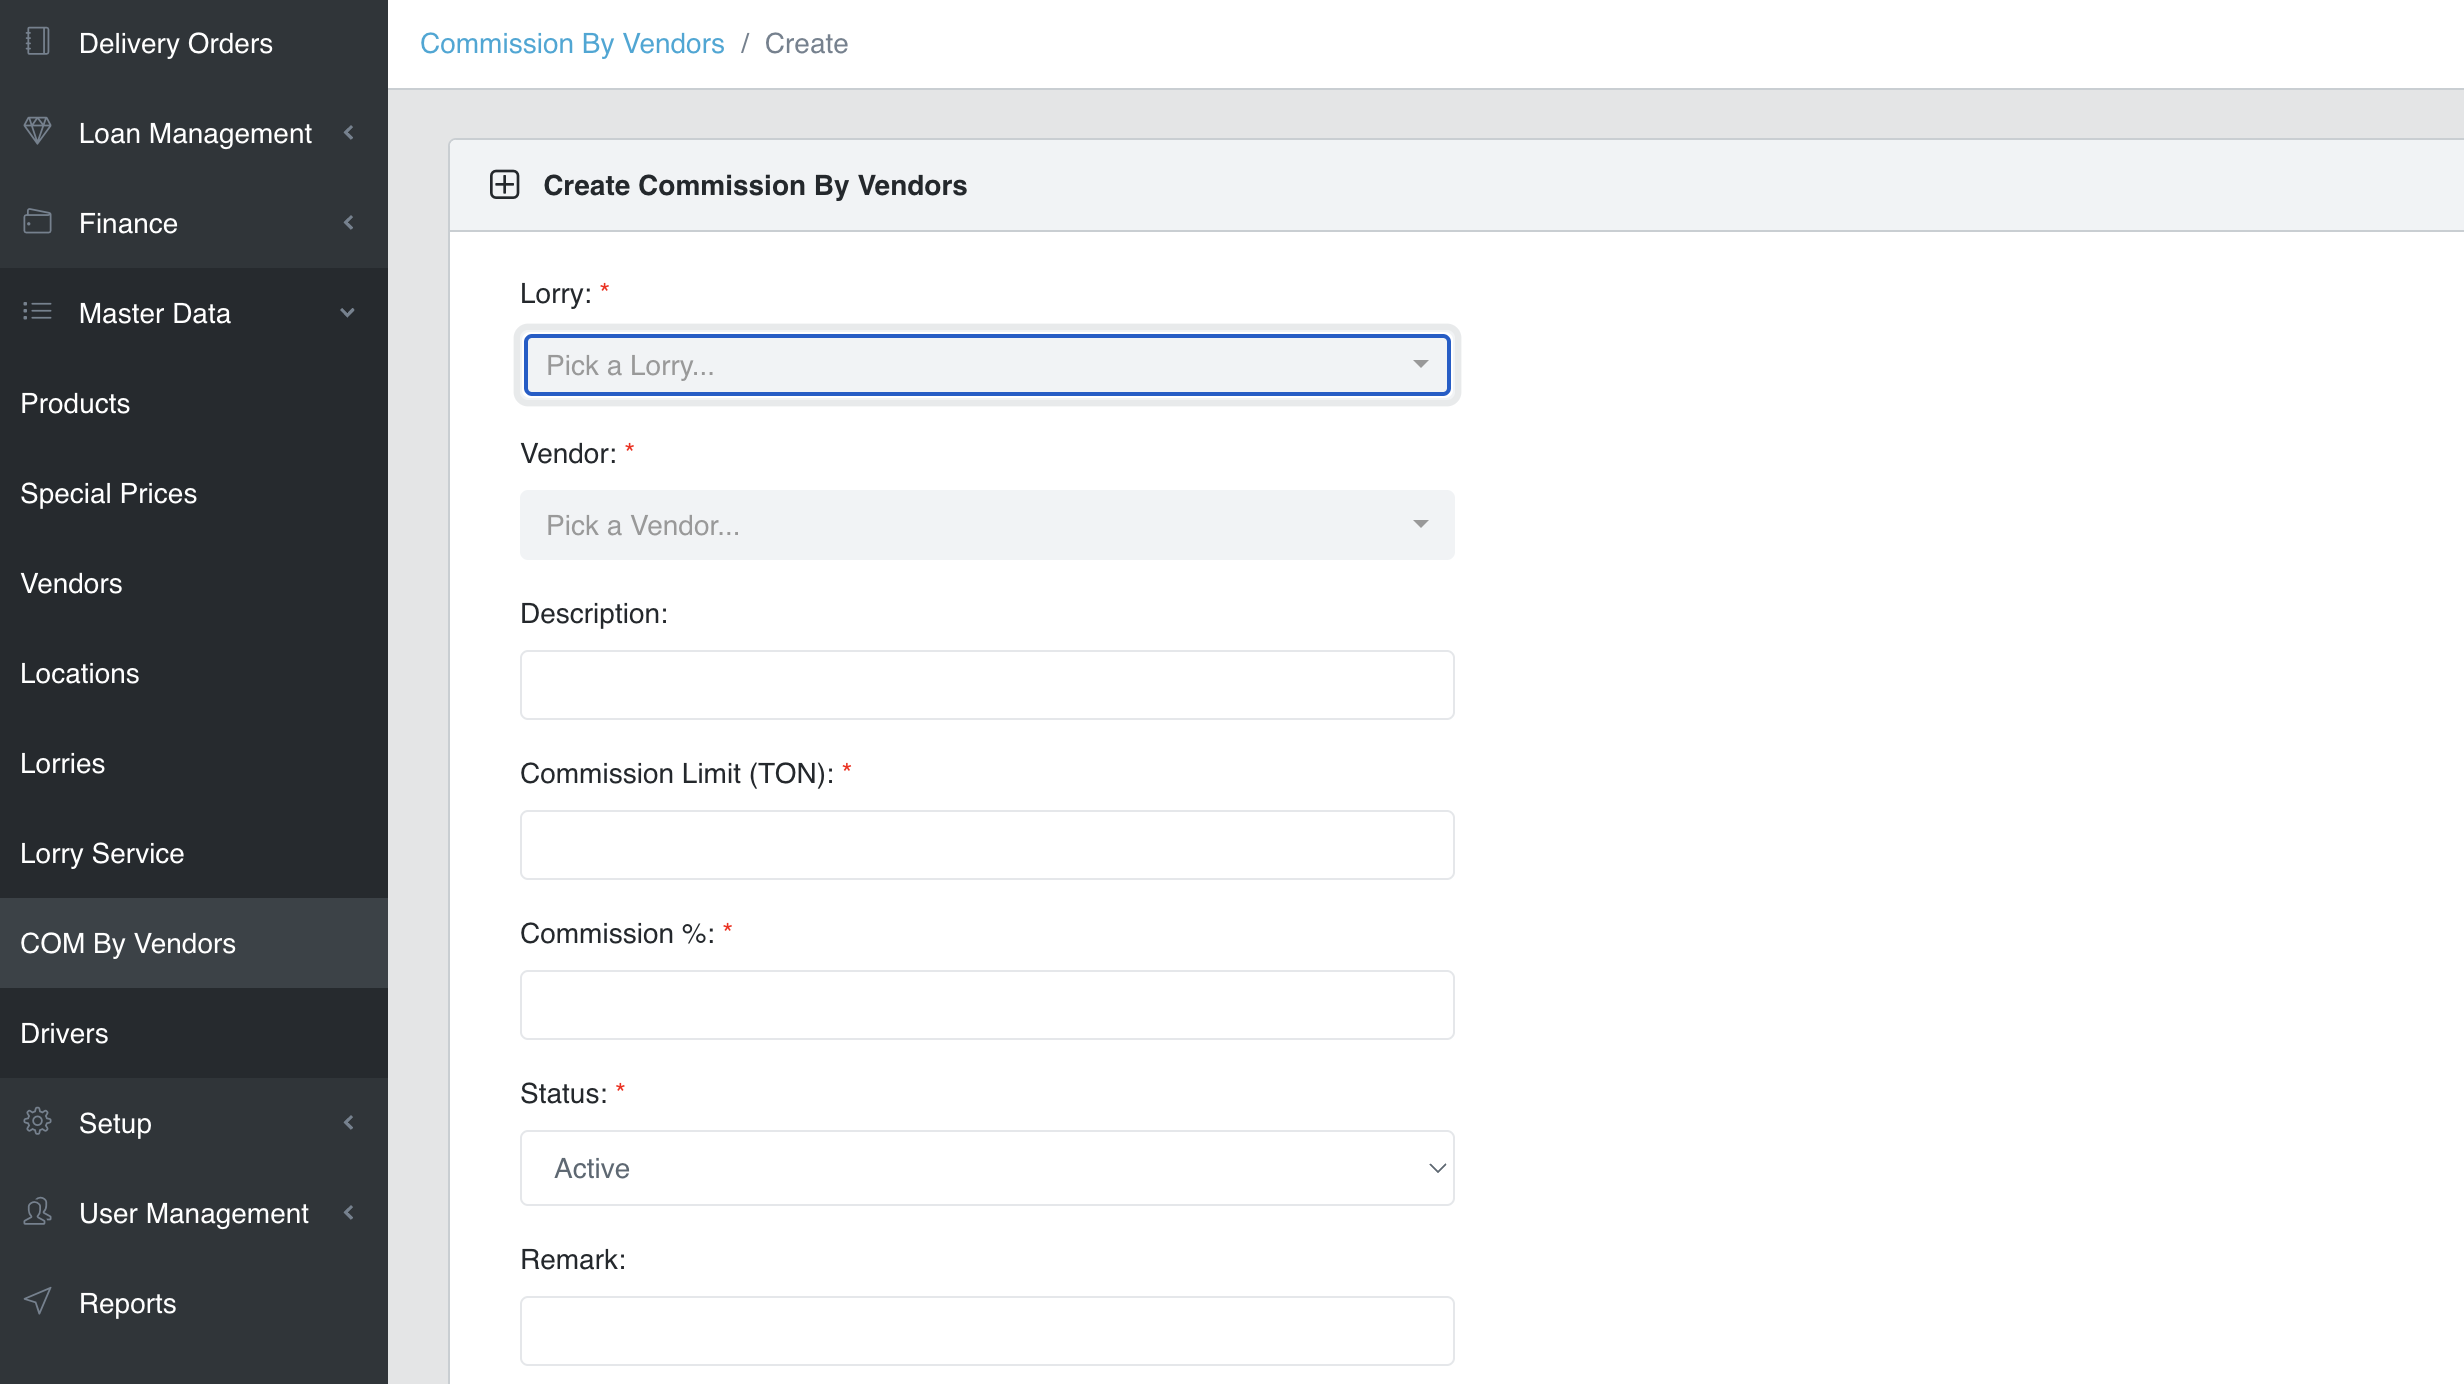The height and width of the screenshot is (1384, 2464).
Task: Click the Setup gear icon
Action: [x=37, y=1121]
